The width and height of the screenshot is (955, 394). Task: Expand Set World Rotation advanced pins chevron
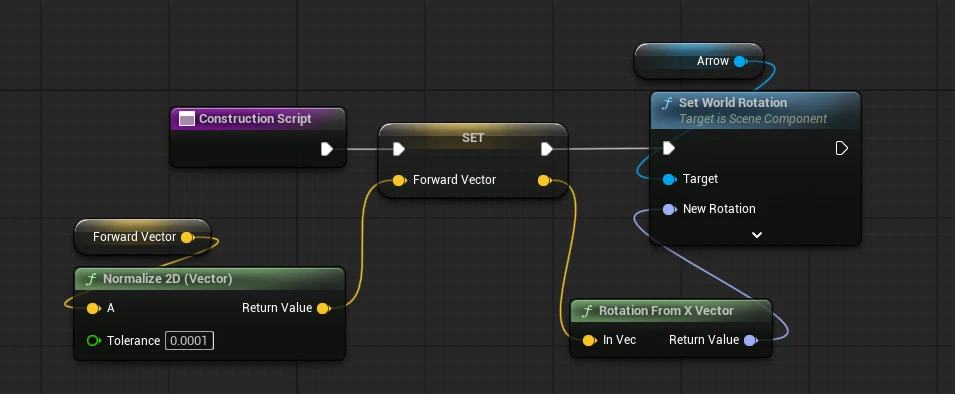756,234
